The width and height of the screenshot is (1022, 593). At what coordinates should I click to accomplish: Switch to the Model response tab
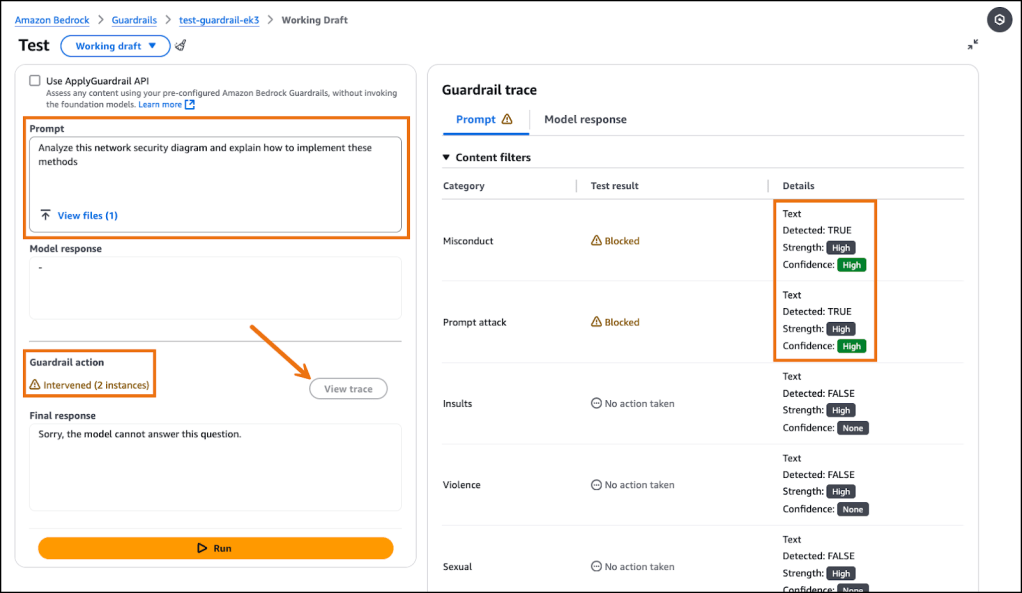585,119
